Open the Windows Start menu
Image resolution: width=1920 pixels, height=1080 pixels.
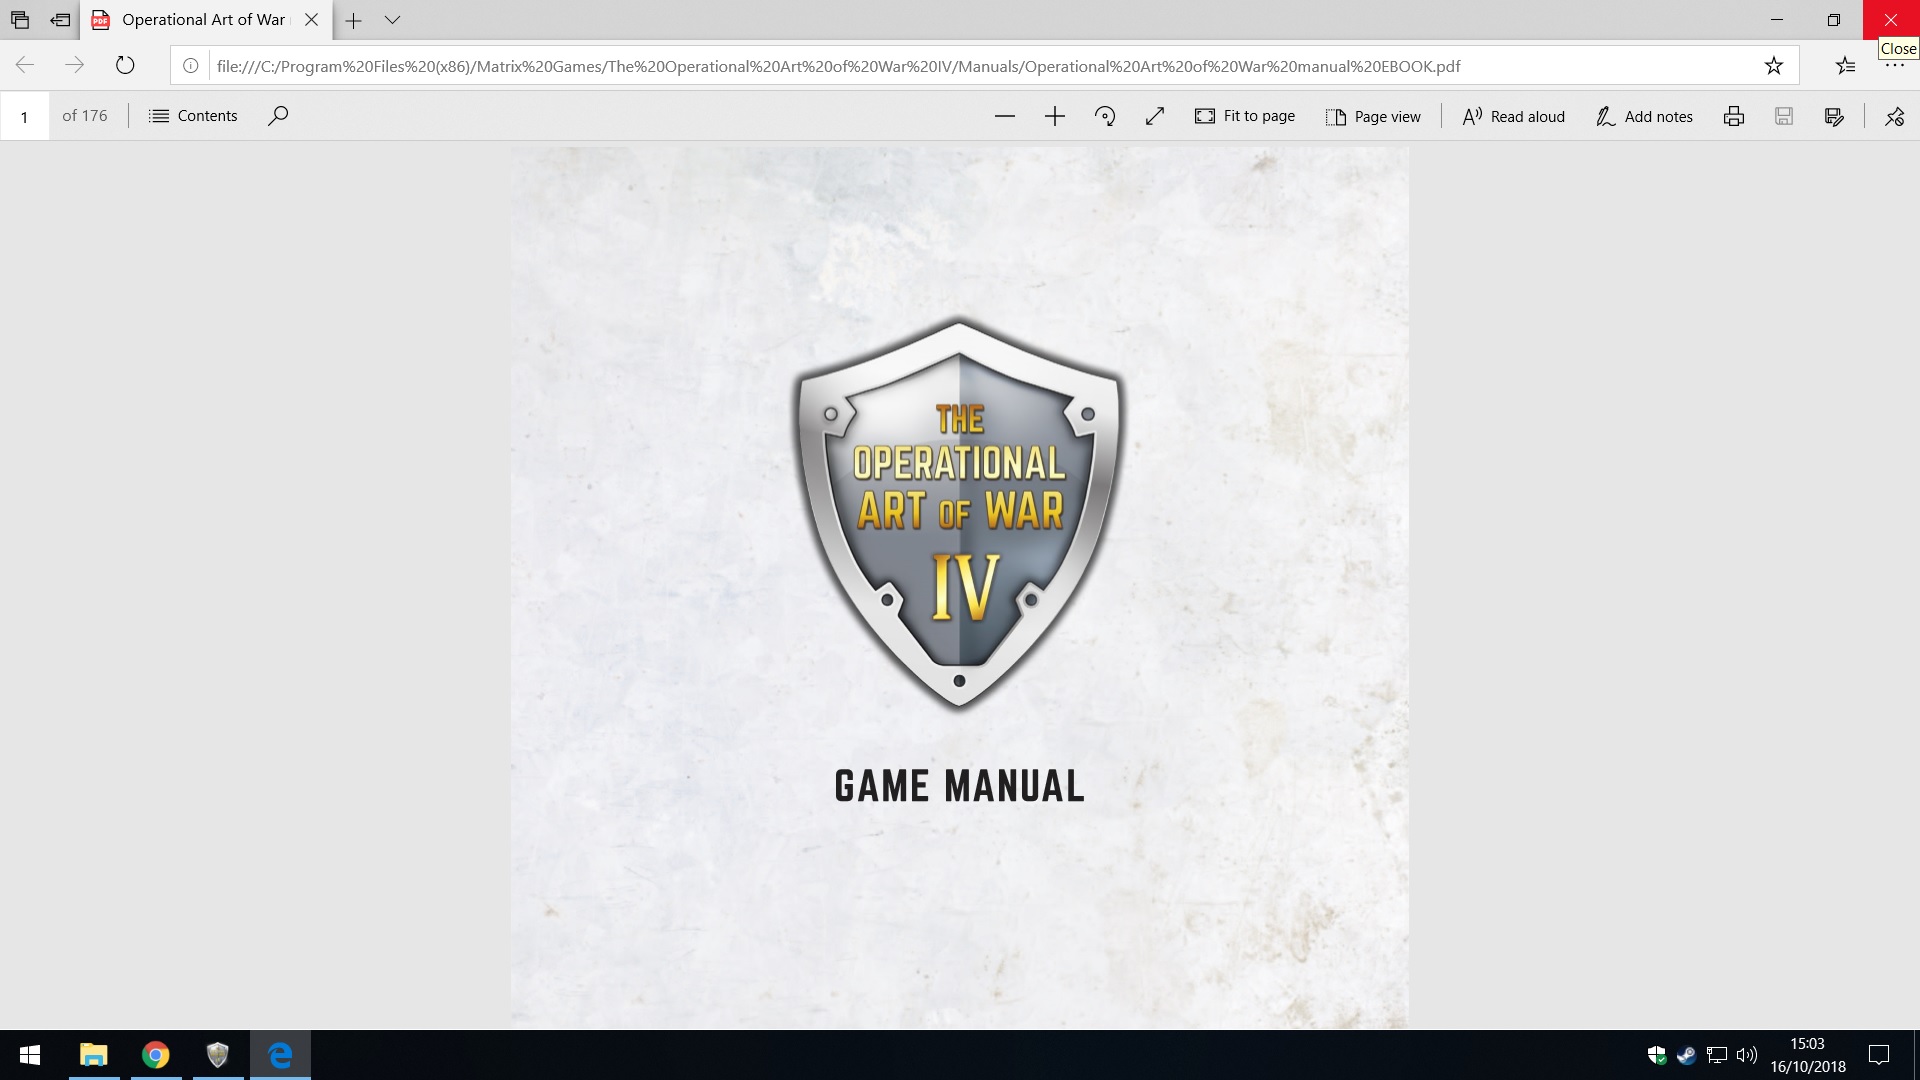point(30,1055)
